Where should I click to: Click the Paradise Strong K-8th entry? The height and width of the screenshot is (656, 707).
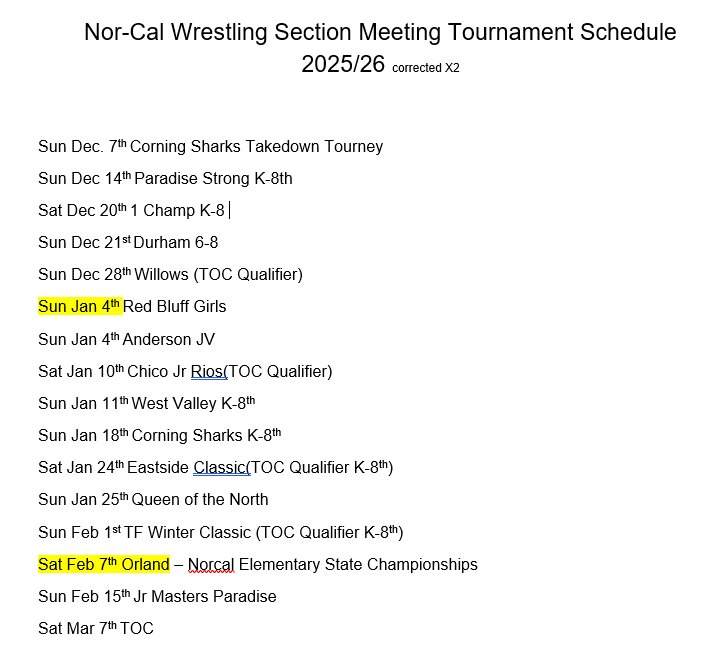pyautogui.click(x=165, y=179)
